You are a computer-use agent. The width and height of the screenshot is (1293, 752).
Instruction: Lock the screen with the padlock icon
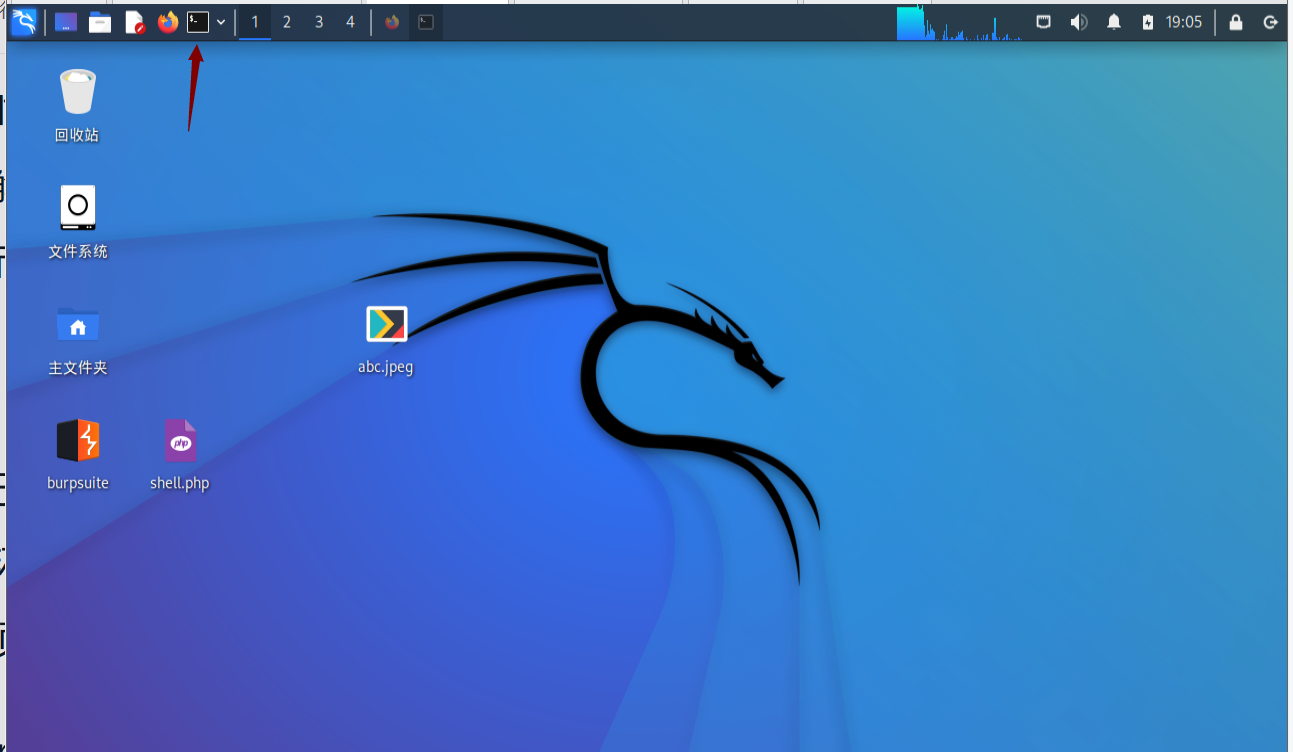1236,22
